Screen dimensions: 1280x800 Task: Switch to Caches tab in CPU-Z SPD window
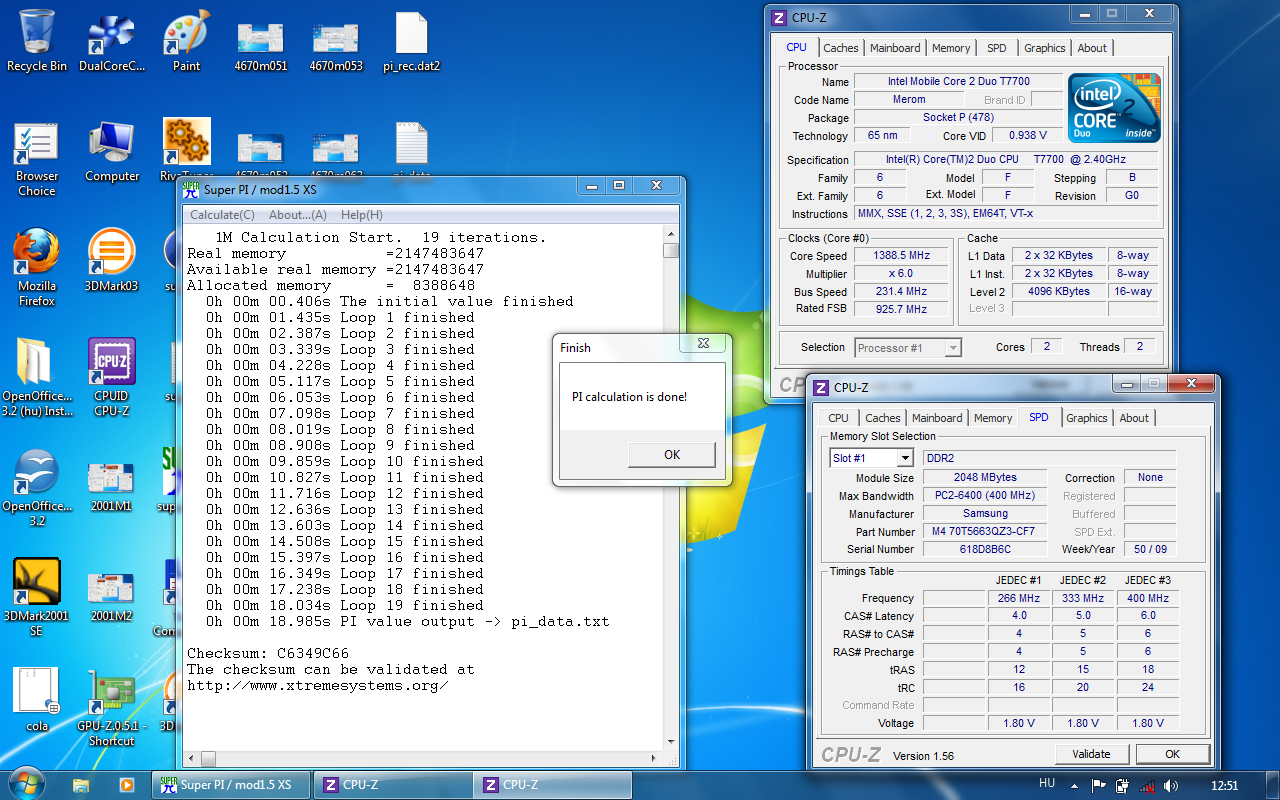coord(883,418)
